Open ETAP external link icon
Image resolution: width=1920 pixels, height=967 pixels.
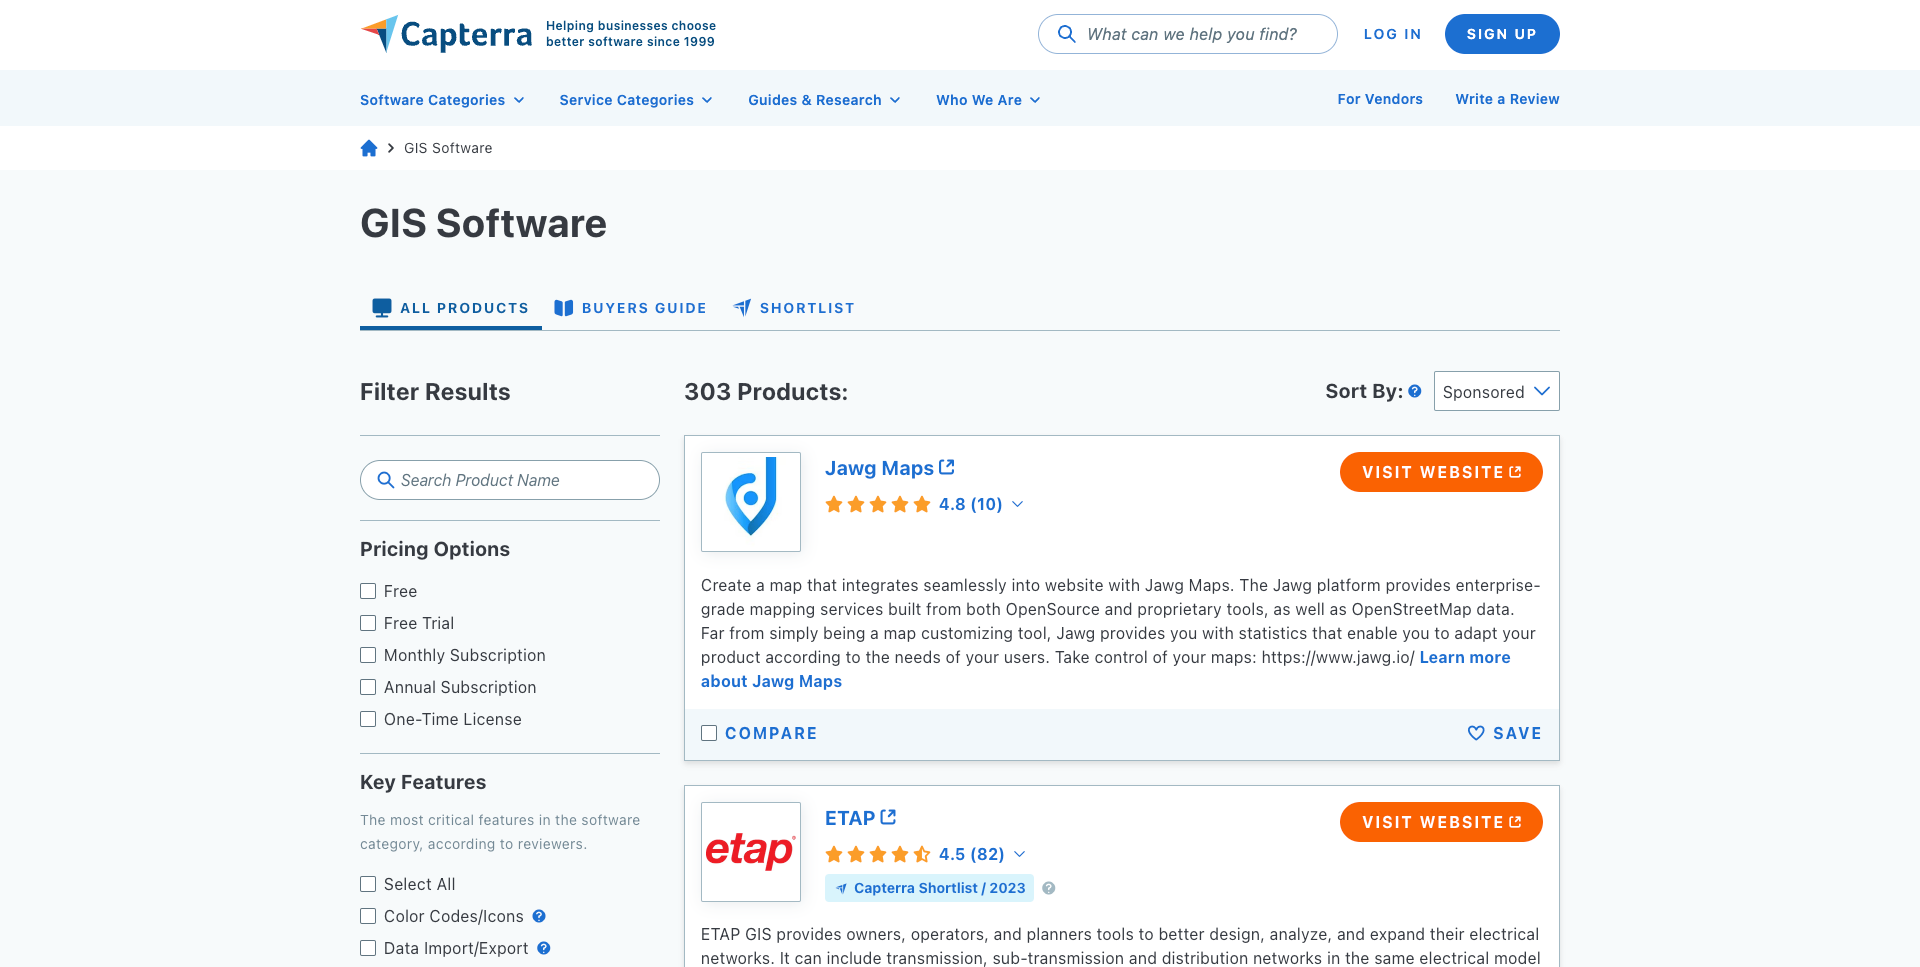coord(888,817)
